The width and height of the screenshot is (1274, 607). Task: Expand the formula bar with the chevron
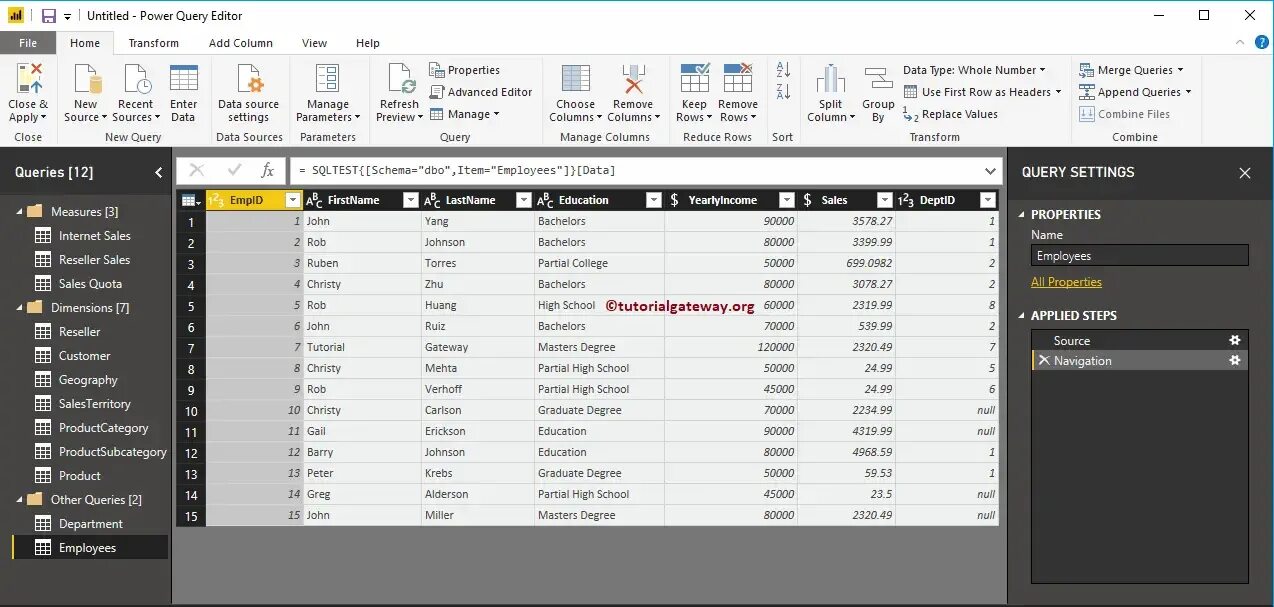coord(991,171)
